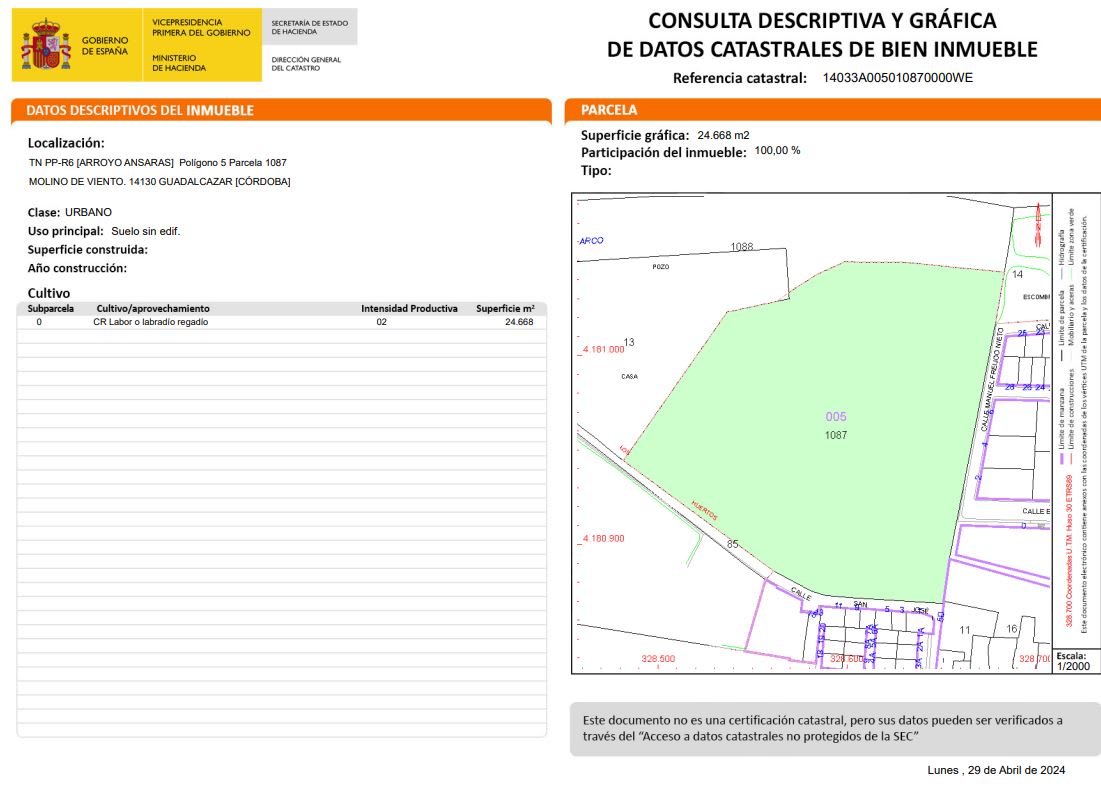Select the cadastral reference number 14033A005010870000WE
Viewport: 1101px width, 789px height.
pos(897,78)
